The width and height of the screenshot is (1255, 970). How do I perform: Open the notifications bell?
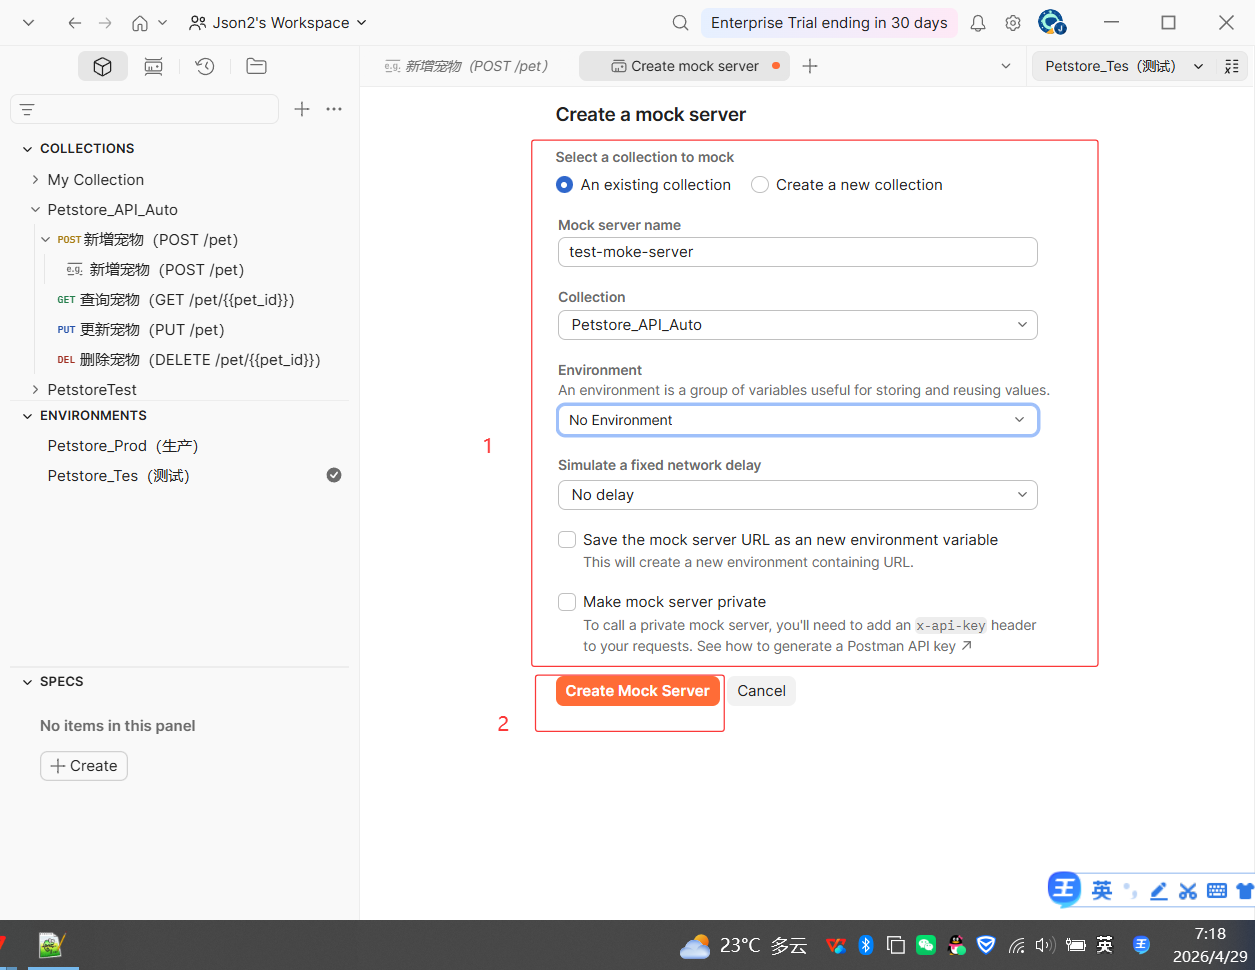pos(978,23)
